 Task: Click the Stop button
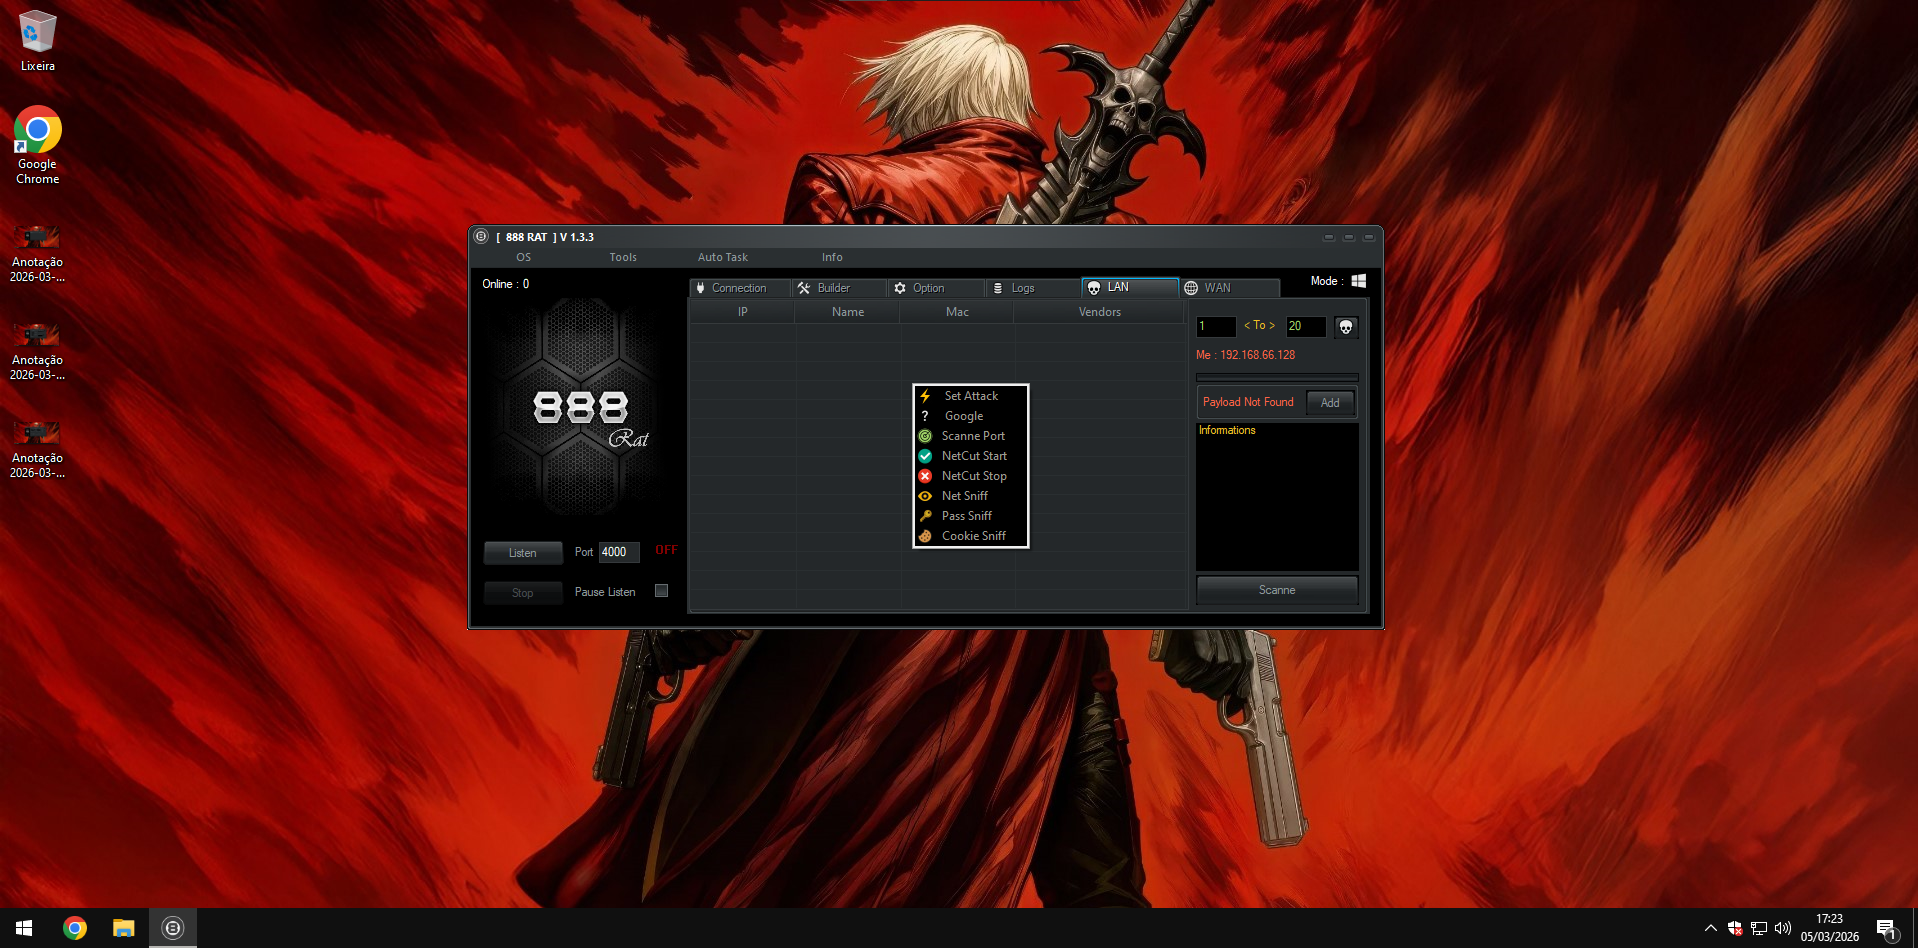pyautogui.click(x=523, y=593)
